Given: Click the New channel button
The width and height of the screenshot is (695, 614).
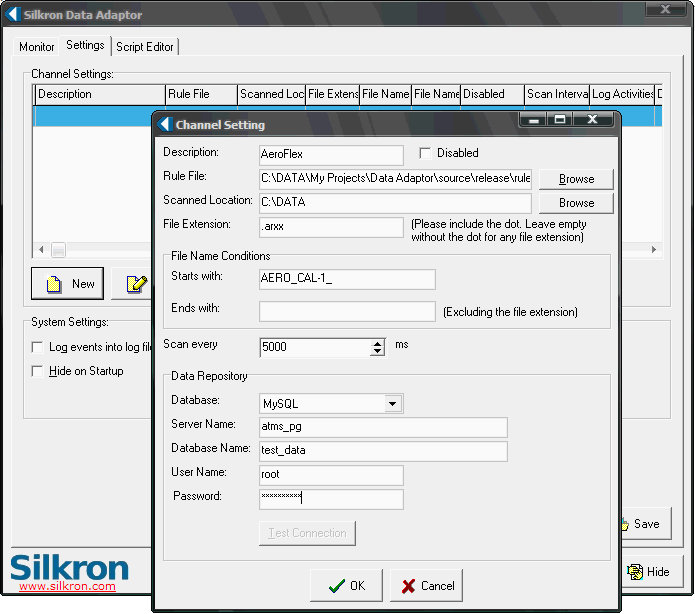Looking at the screenshot, I should click(x=67, y=283).
